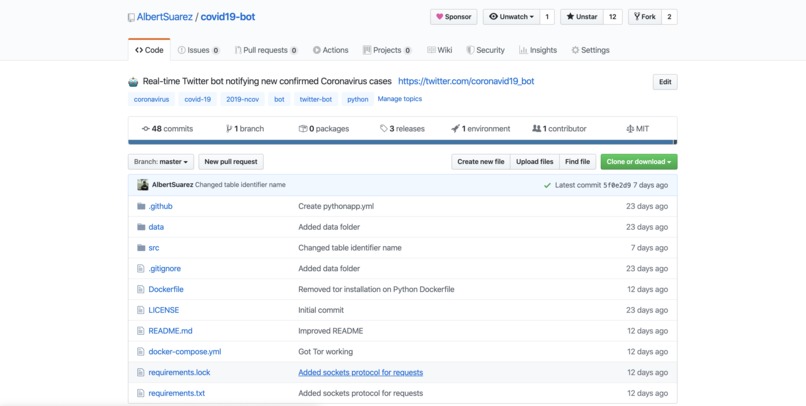The width and height of the screenshot is (806, 406).
Task: View the 48 commits history
Action: point(168,128)
